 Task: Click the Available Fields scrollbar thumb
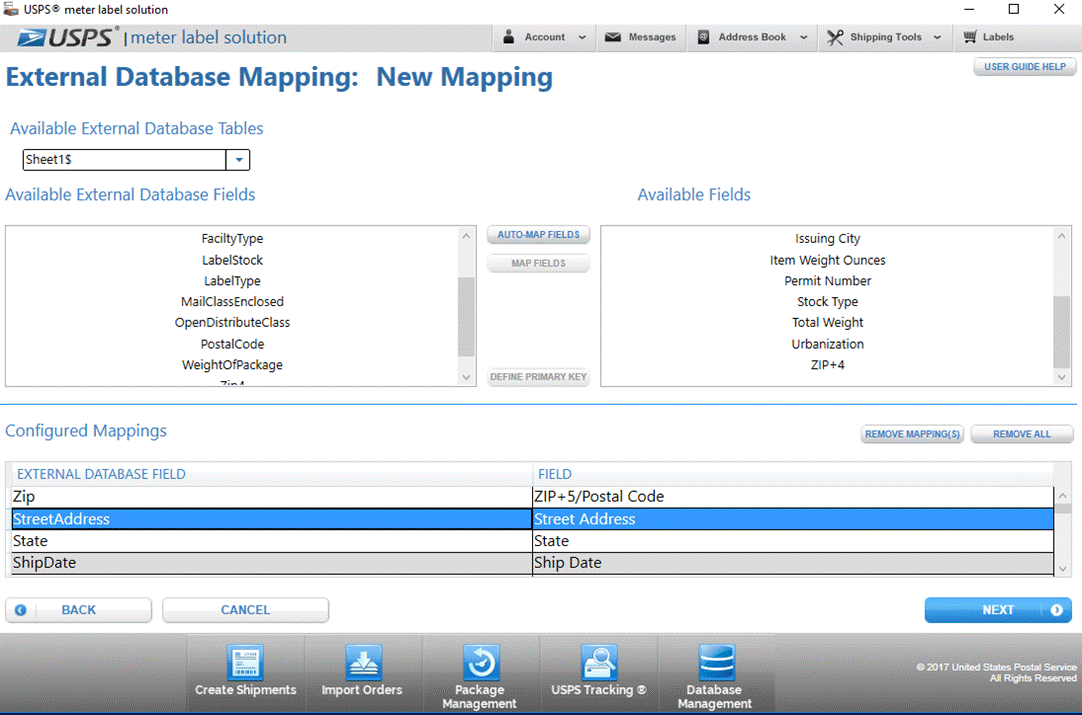1061,332
